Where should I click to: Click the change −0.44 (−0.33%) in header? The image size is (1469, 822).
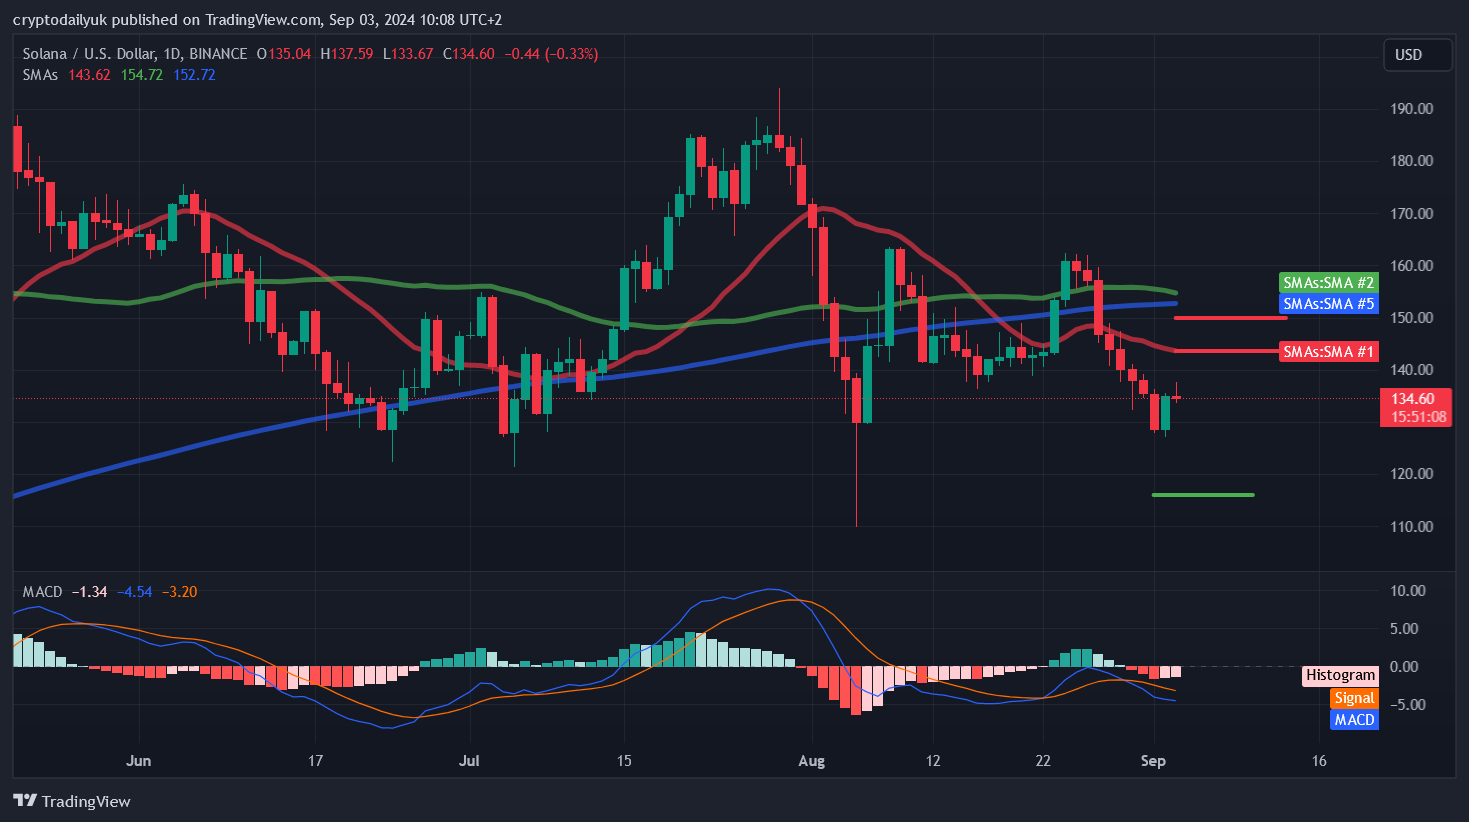551,54
